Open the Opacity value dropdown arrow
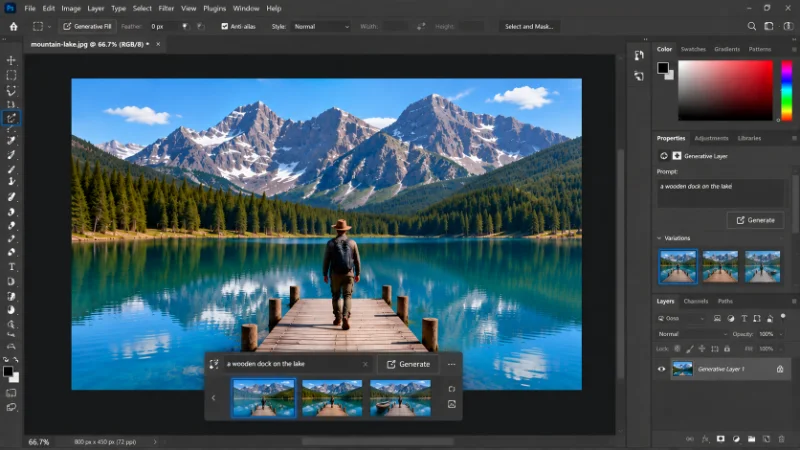The image size is (800, 450). (x=781, y=334)
